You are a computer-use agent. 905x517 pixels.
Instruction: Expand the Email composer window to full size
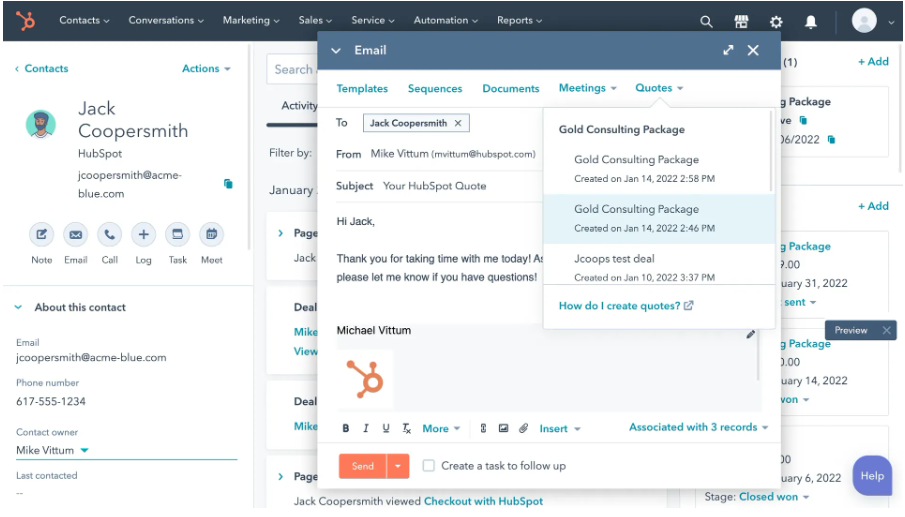click(728, 50)
